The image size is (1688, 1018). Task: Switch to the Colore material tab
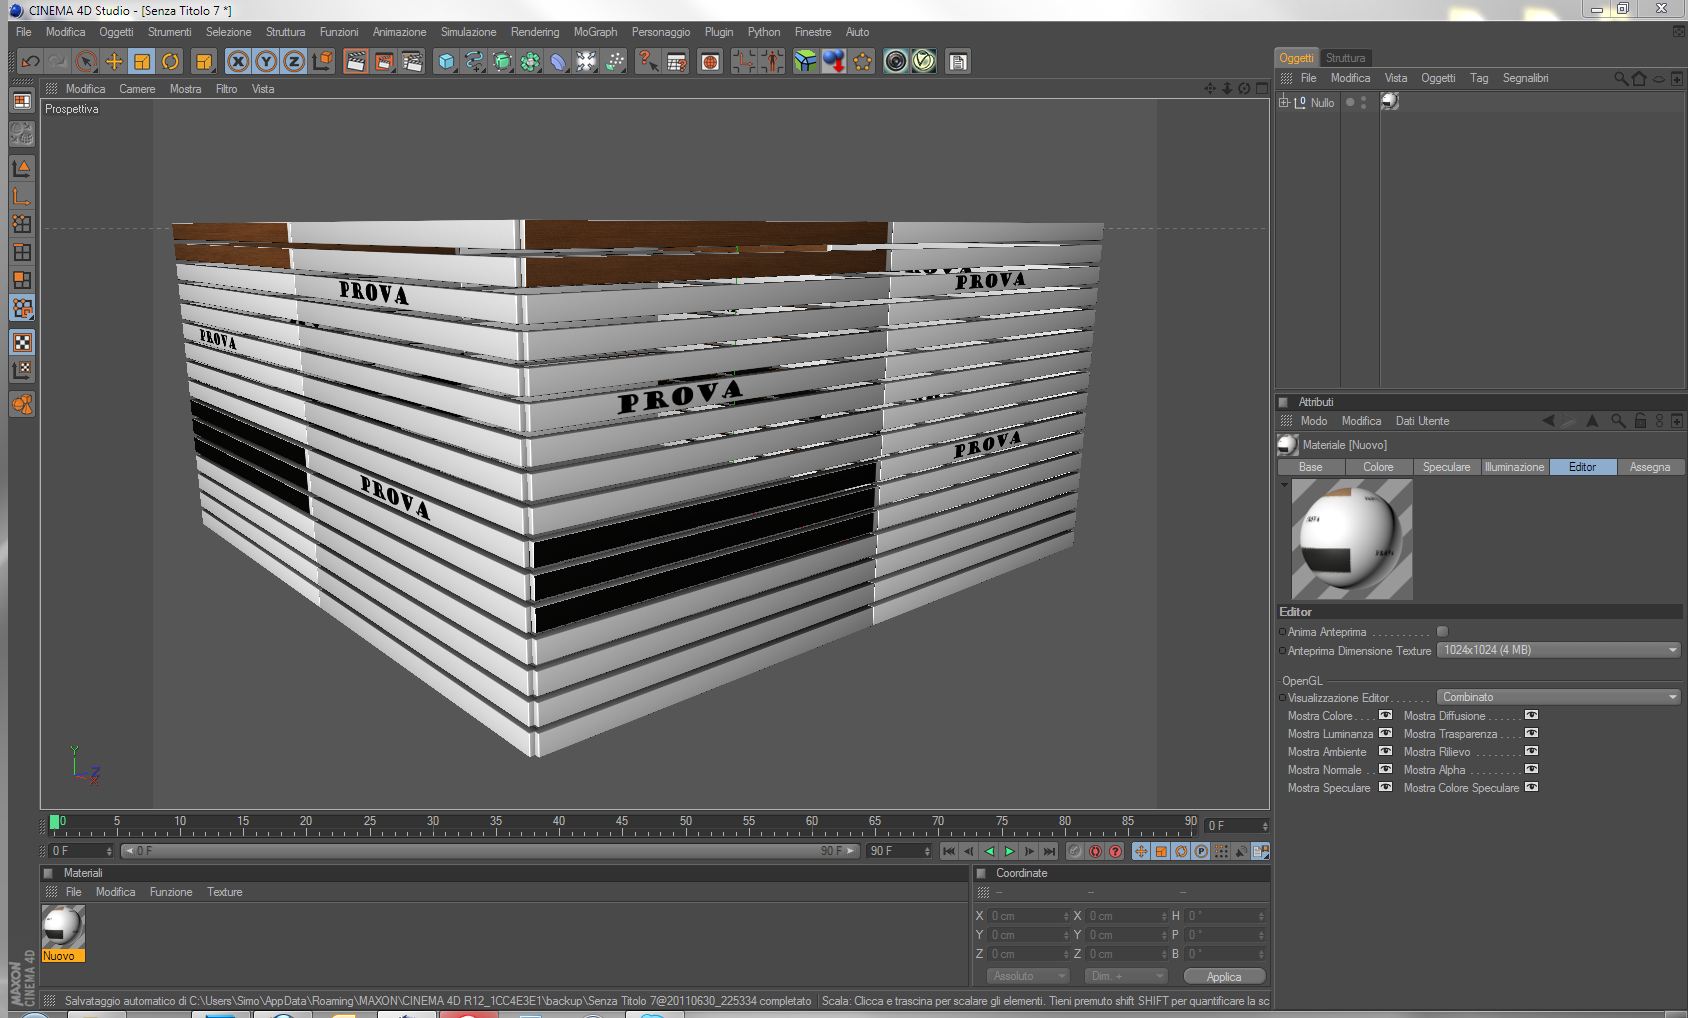[x=1377, y=467]
